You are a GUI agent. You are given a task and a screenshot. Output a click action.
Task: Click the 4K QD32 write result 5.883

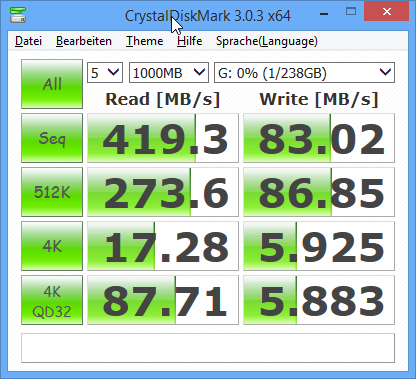[319, 300]
